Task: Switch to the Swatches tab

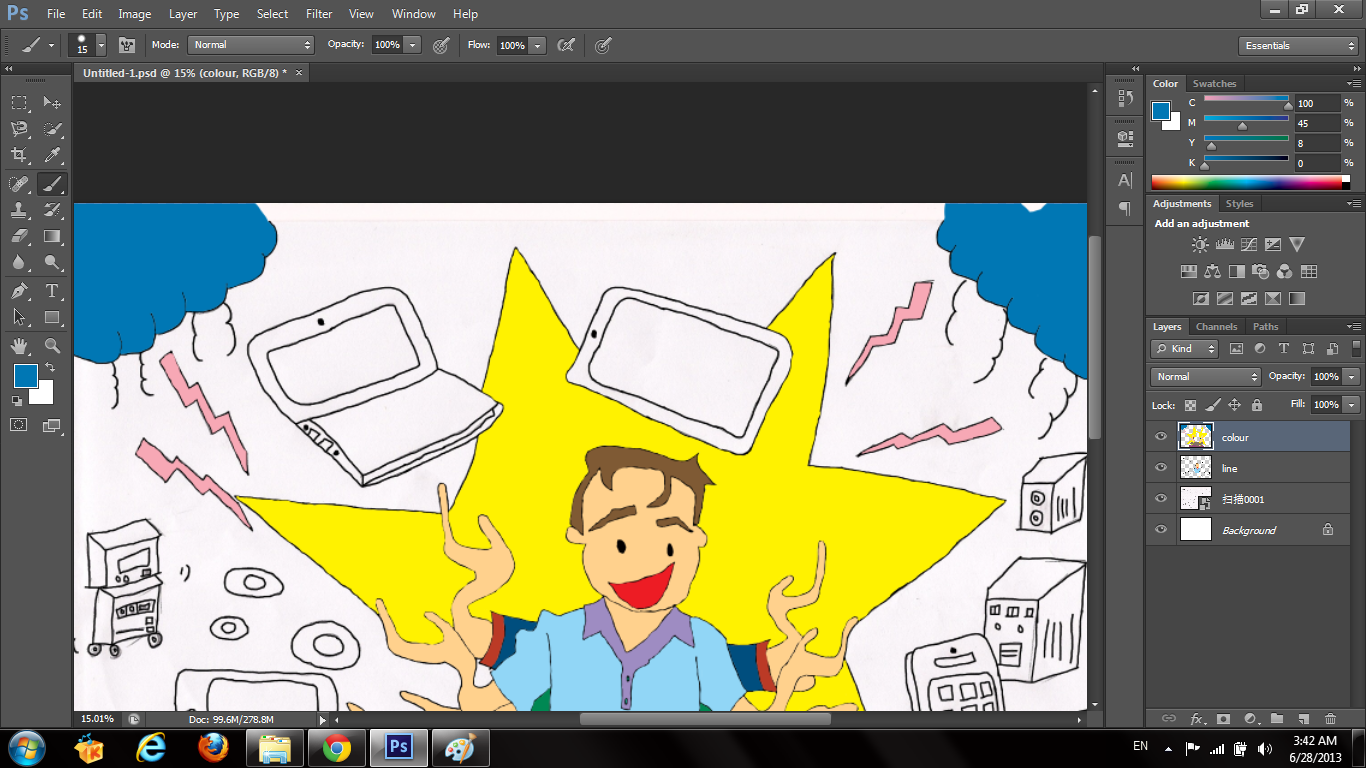Action: pos(1214,84)
